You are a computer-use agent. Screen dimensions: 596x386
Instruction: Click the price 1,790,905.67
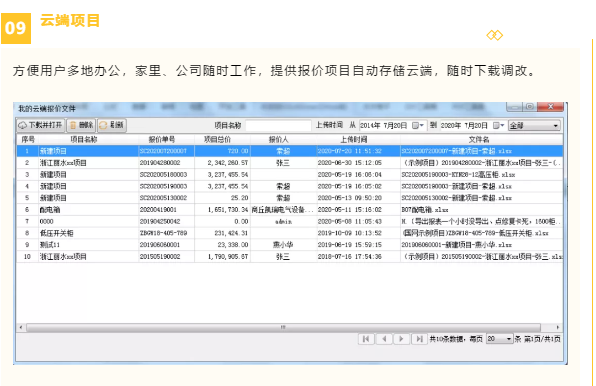tap(228, 257)
